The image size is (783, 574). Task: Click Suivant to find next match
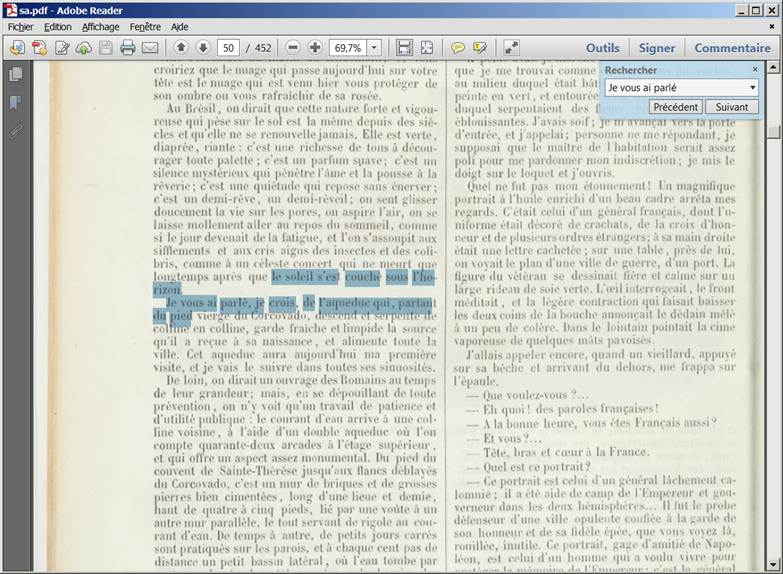pyautogui.click(x=731, y=107)
